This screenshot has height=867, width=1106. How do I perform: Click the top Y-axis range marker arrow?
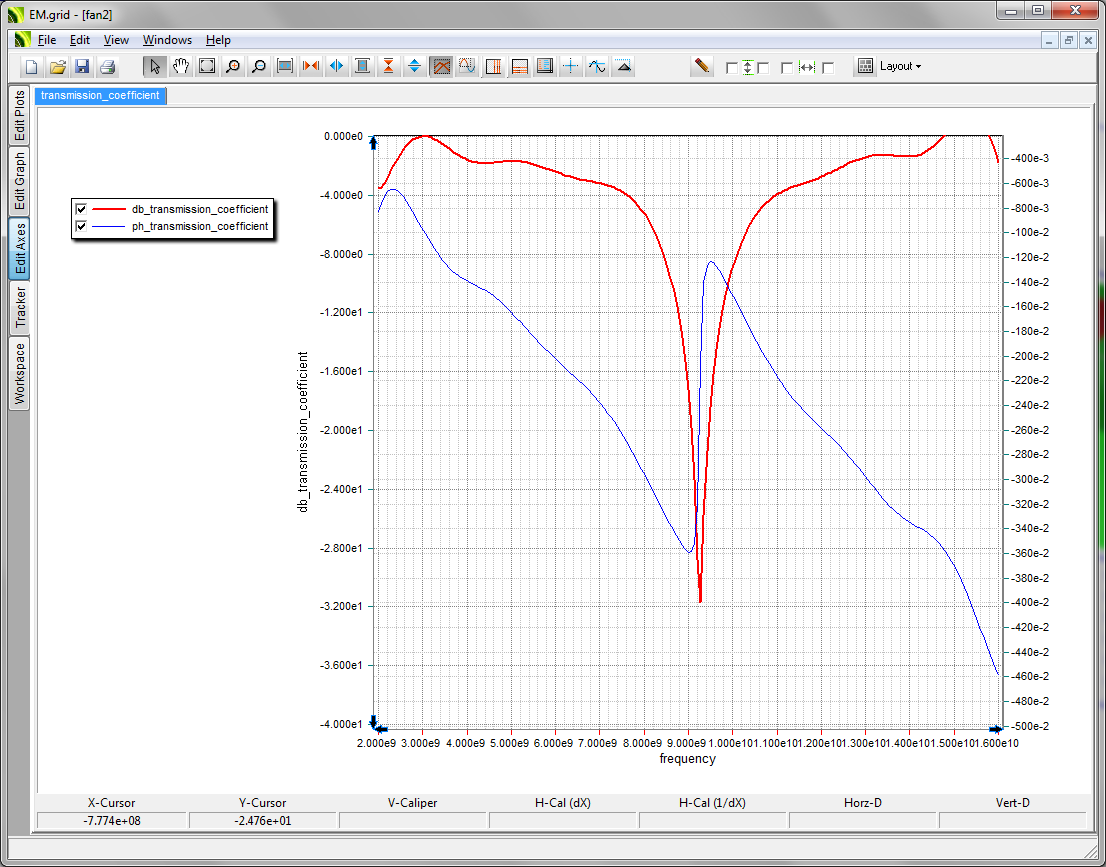[x=373, y=144]
